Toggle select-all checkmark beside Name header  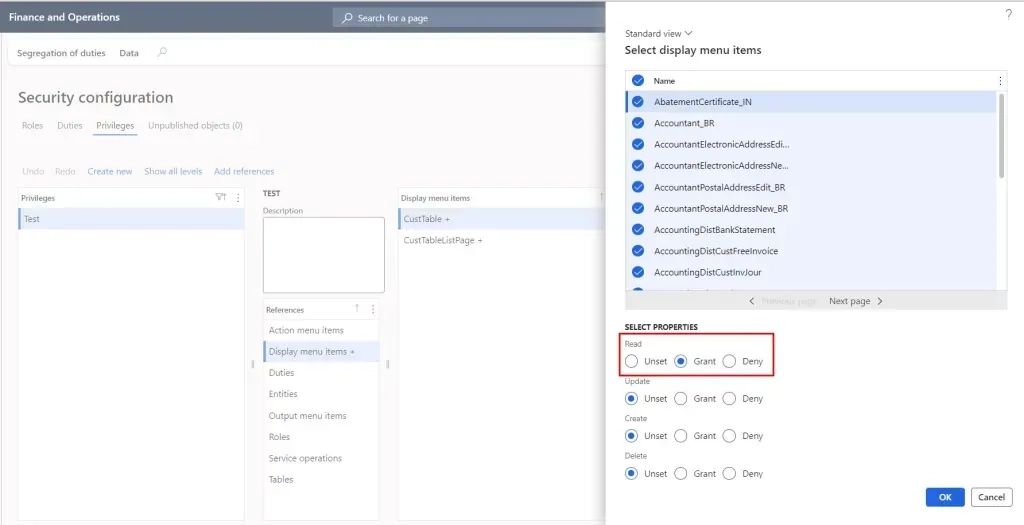(638, 81)
